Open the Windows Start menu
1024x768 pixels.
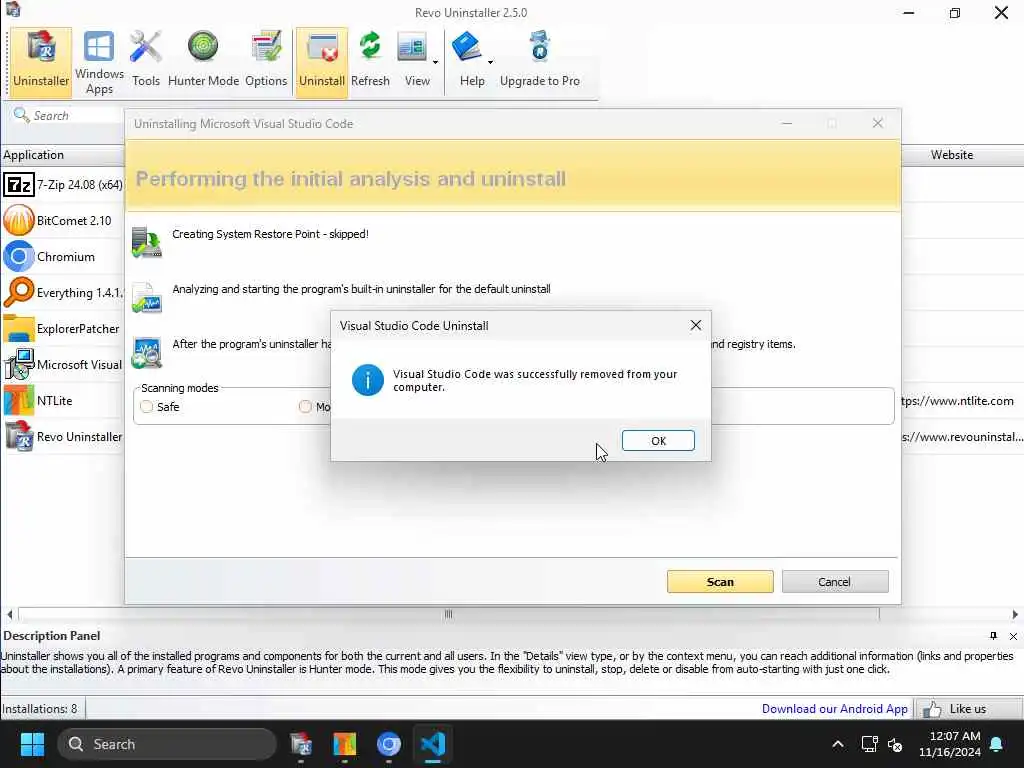tap(32, 744)
